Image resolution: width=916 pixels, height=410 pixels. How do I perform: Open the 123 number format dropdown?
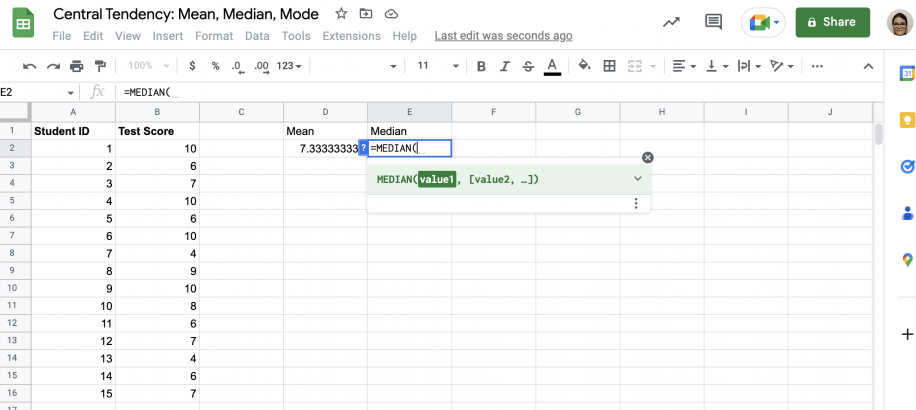click(289, 66)
